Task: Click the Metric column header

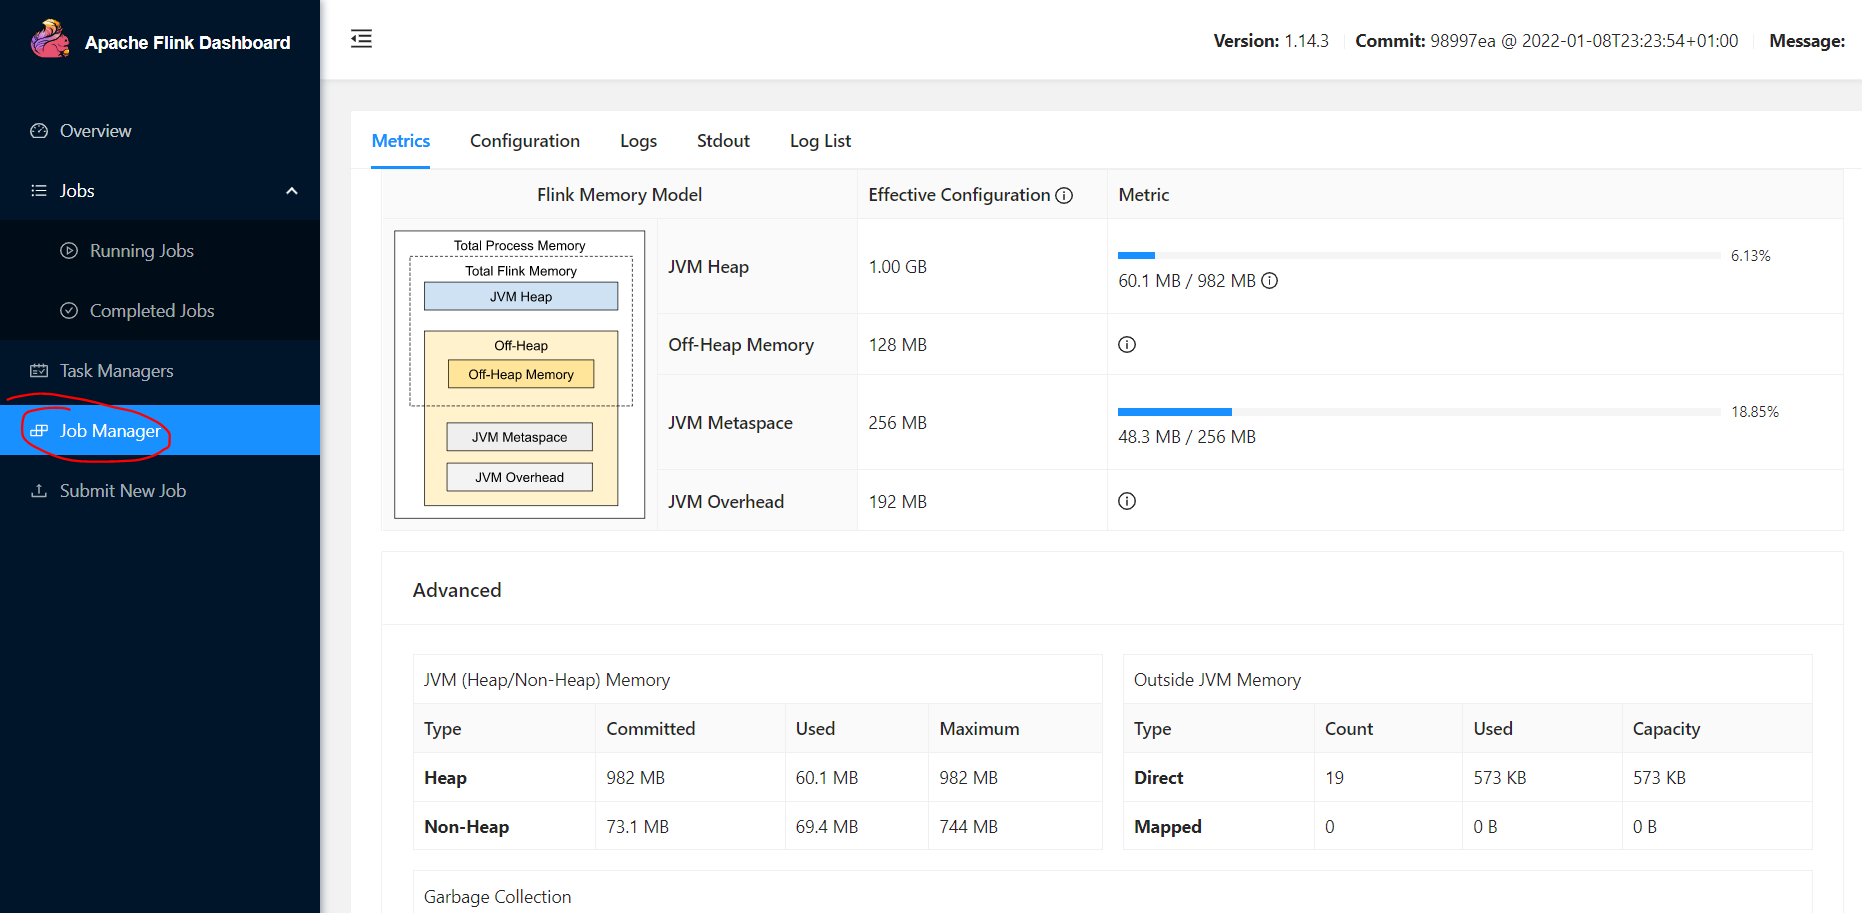Action: [1143, 195]
